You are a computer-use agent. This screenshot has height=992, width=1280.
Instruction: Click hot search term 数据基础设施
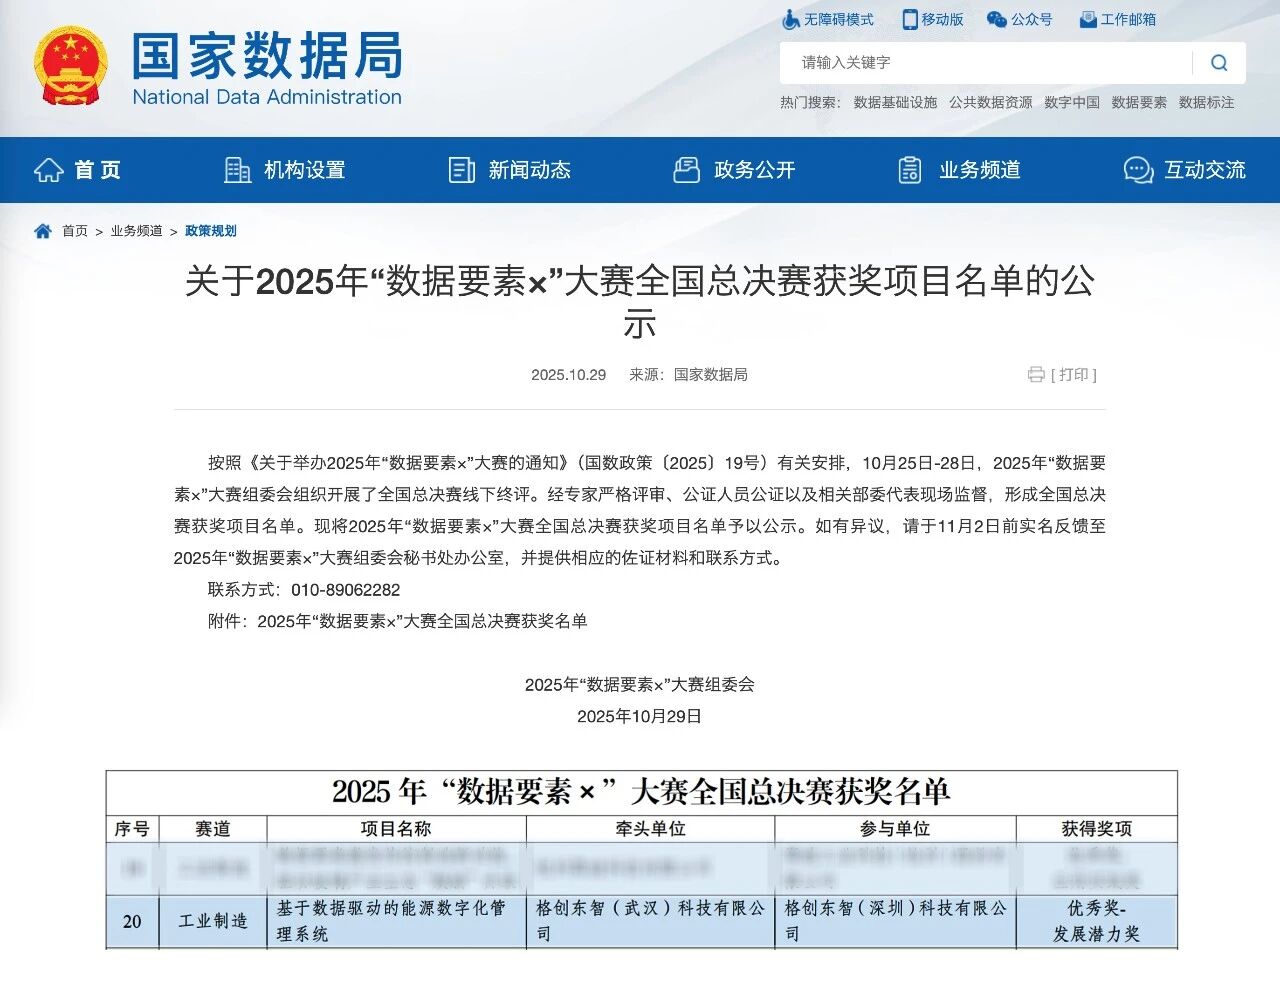[x=895, y=102]
